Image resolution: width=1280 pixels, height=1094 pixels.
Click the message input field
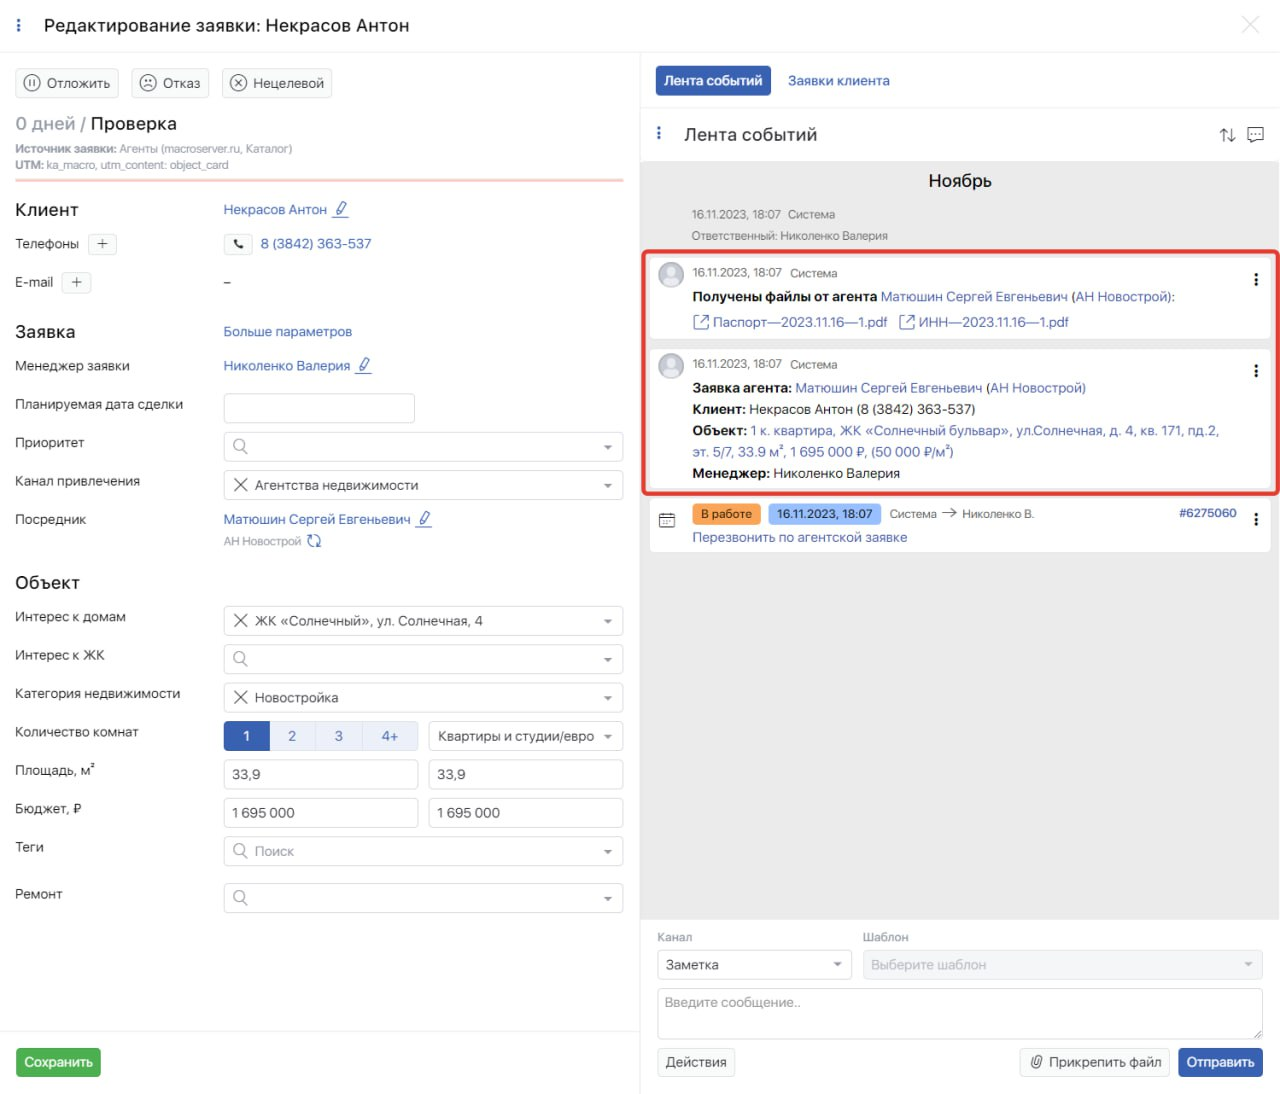point(959,1013)
